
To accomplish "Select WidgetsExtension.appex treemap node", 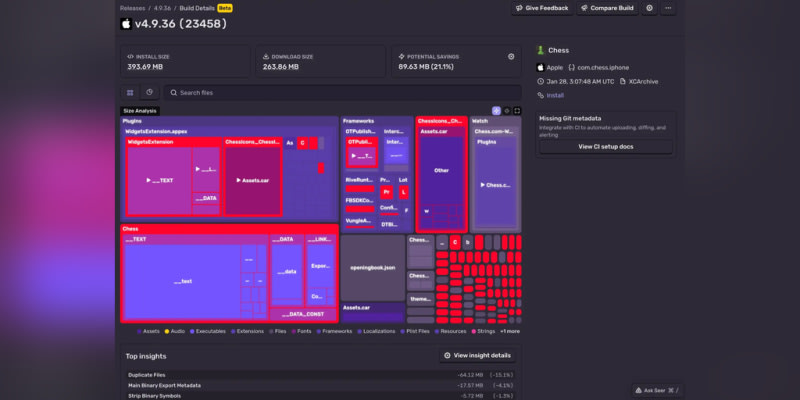I will [x=230, y=132].
